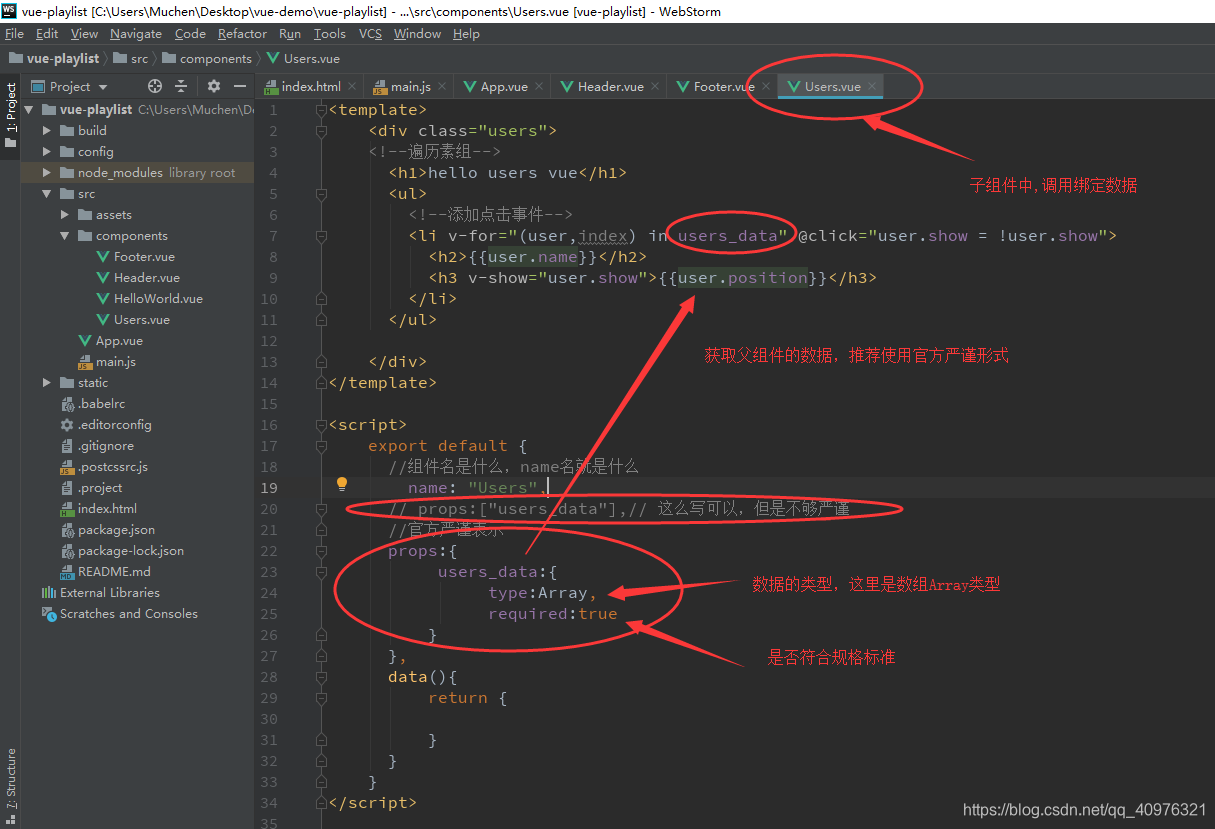1215x829 pixels.
Task: Open the Navigate menu
Action: [136, 34]
